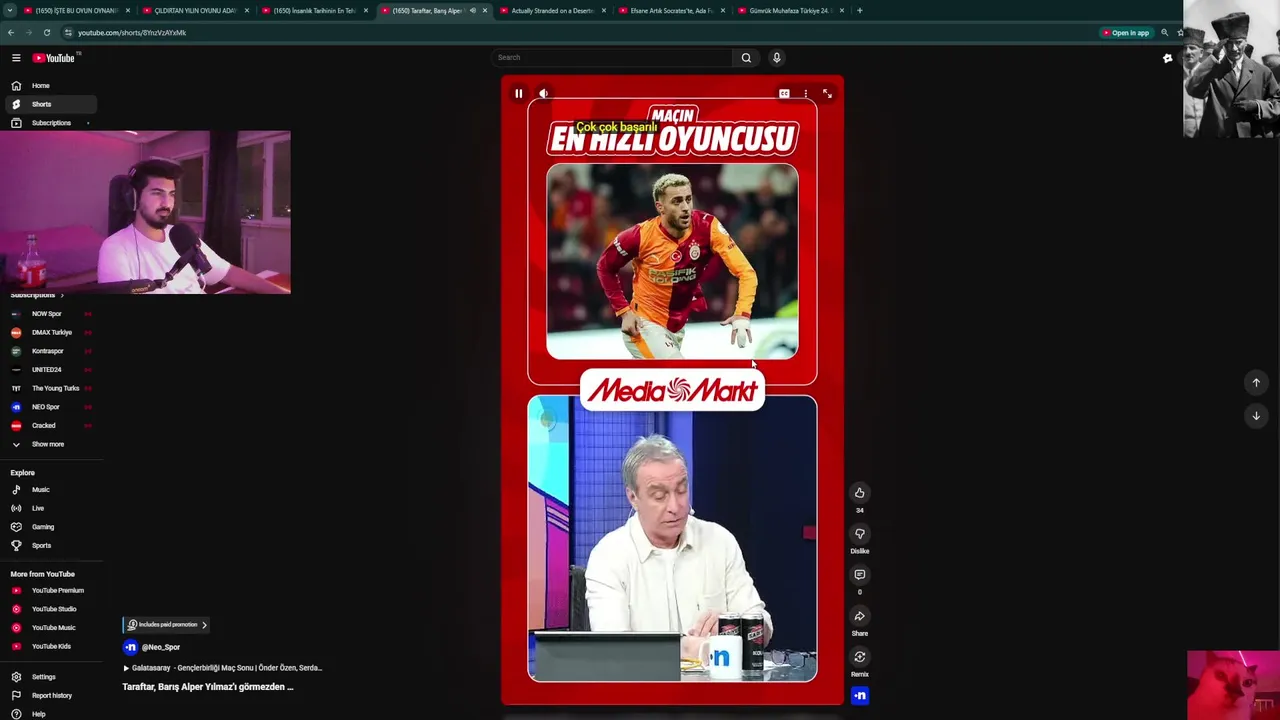Screen dimensions: 1280x720
Task: Open YouTube Music link
Action: point(49,628)
